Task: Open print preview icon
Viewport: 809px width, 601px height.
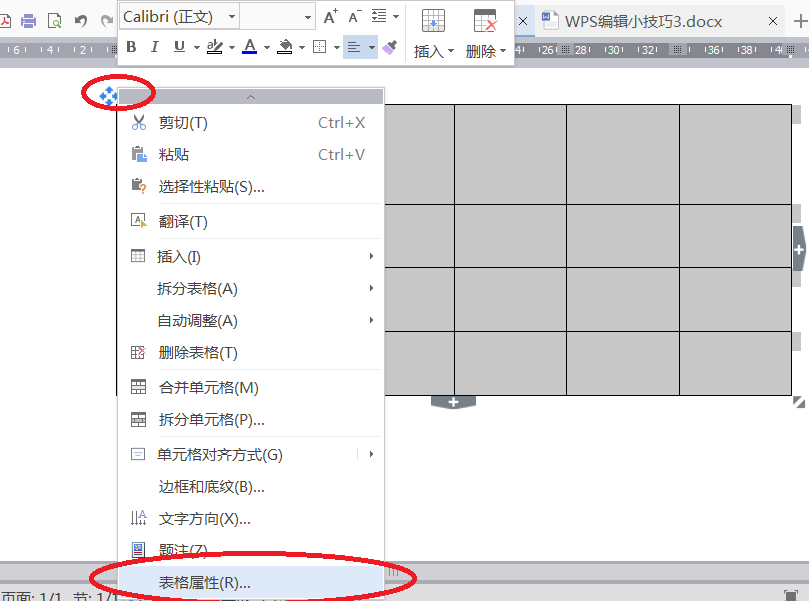Action: click(54, 21)
